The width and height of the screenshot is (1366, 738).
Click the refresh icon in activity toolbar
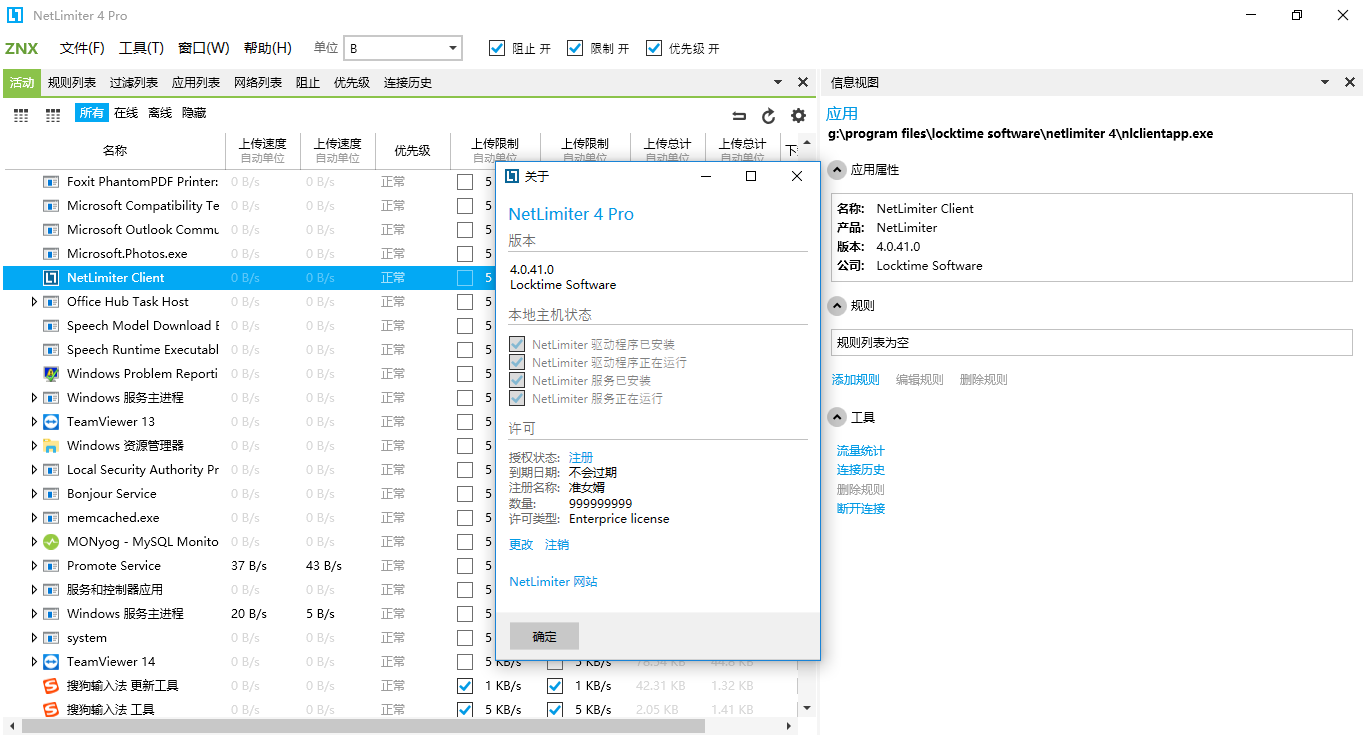pos(768,116)
